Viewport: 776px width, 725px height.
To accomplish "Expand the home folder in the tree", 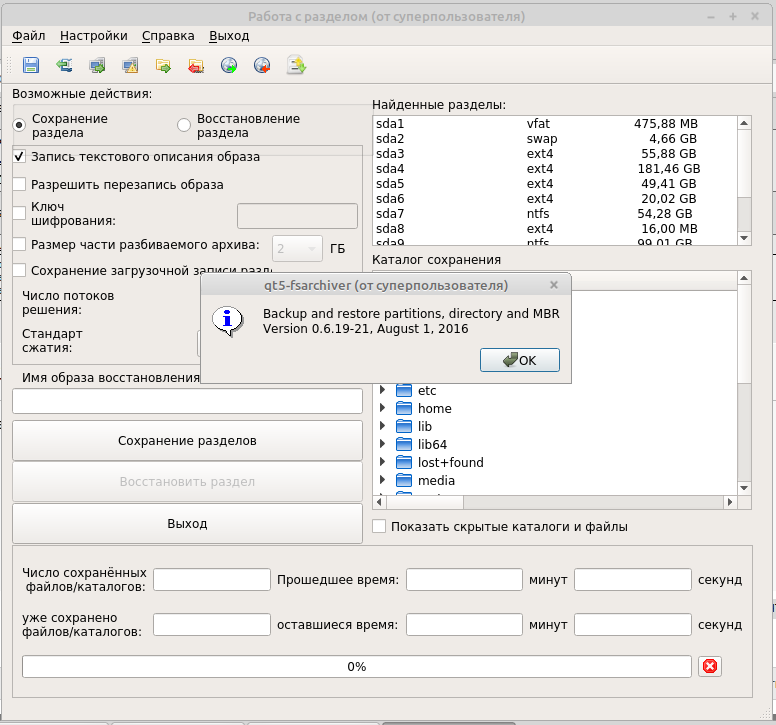I will click(x=382, y=408).
